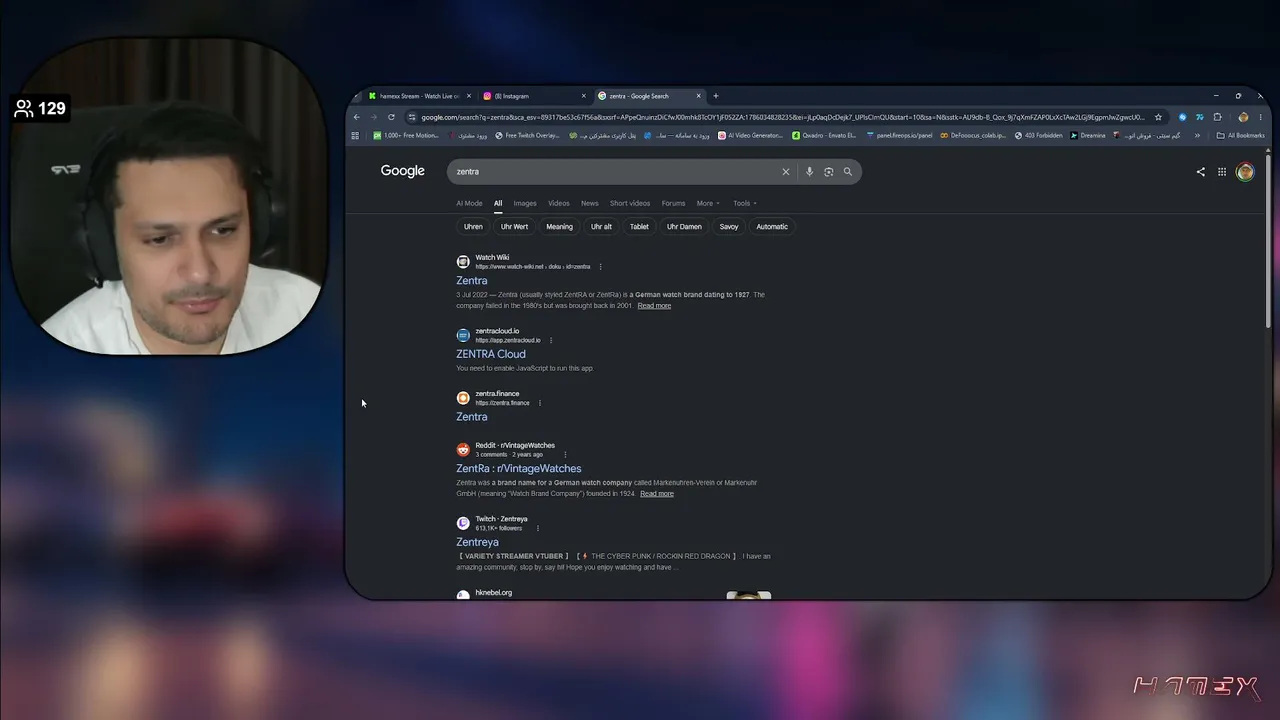Open the All Bookmarks folder

[1240, 136]
